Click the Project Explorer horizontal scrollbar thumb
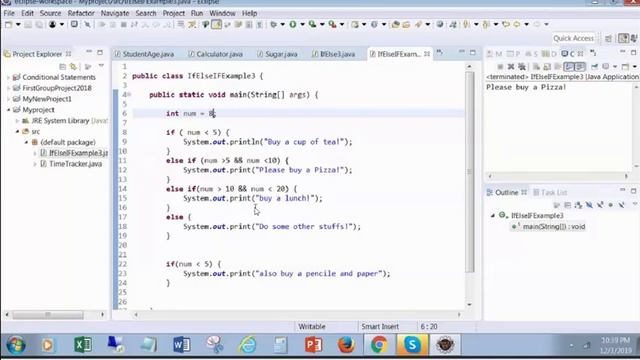Image resolution: width=640 pixels, height=360 pixels. click(x=48, y=315)
